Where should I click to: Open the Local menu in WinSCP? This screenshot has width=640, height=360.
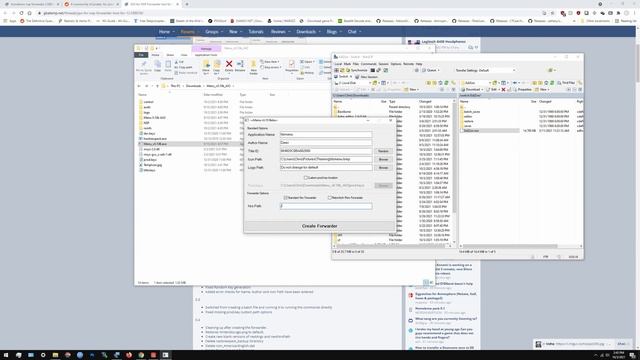pos(338,64)
